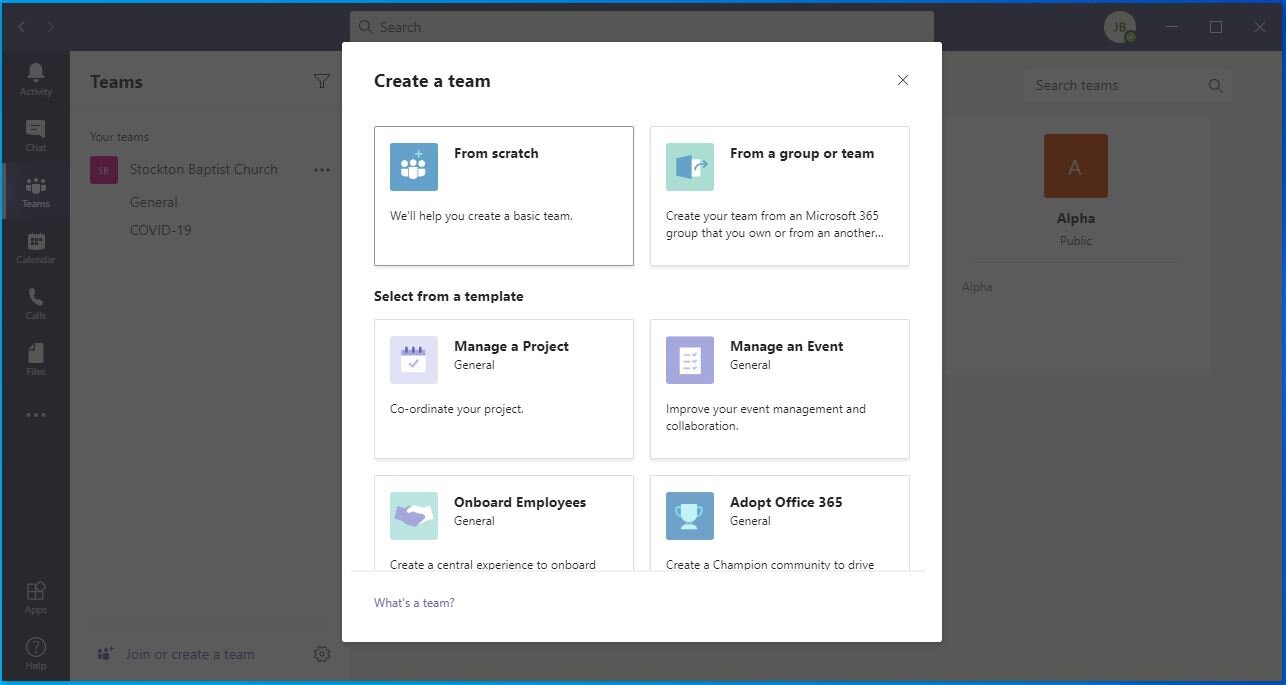Click the Public label under Alpha
This screenshot has height=685, width=1286.
click(1076, 241)
